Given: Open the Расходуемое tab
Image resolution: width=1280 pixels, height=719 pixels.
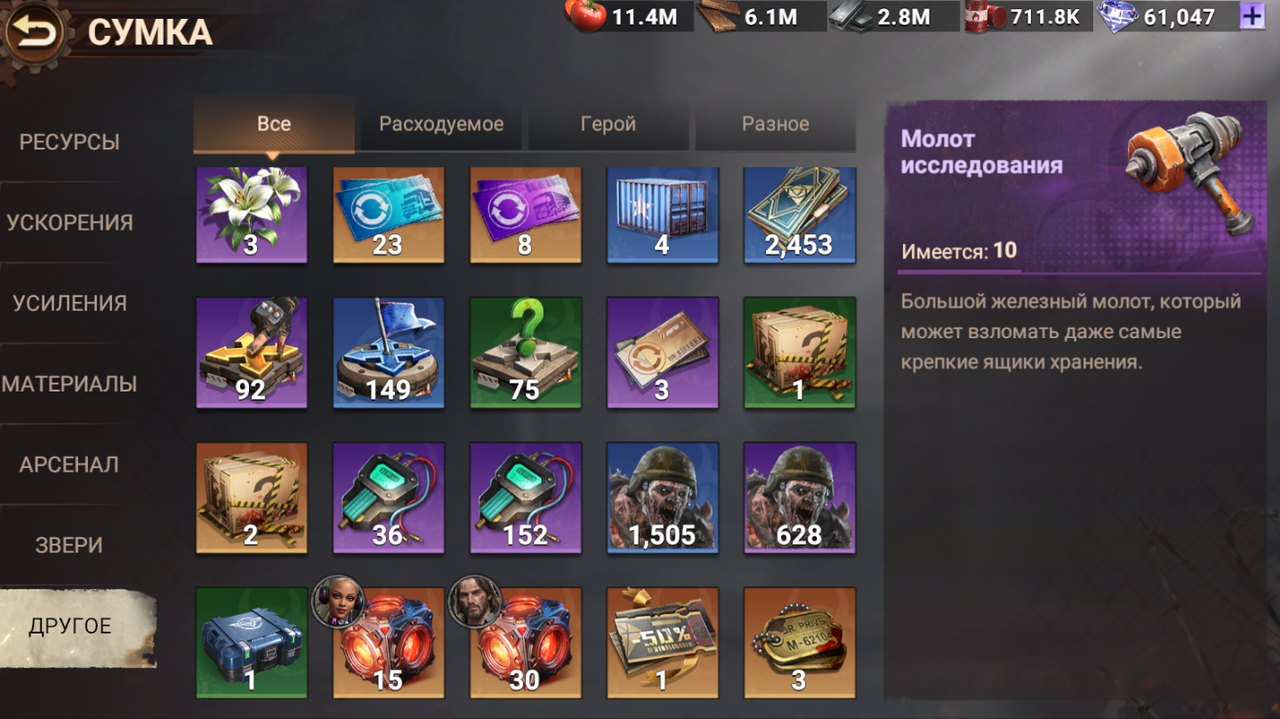Looking at the screenshot, I should point(441,125).
